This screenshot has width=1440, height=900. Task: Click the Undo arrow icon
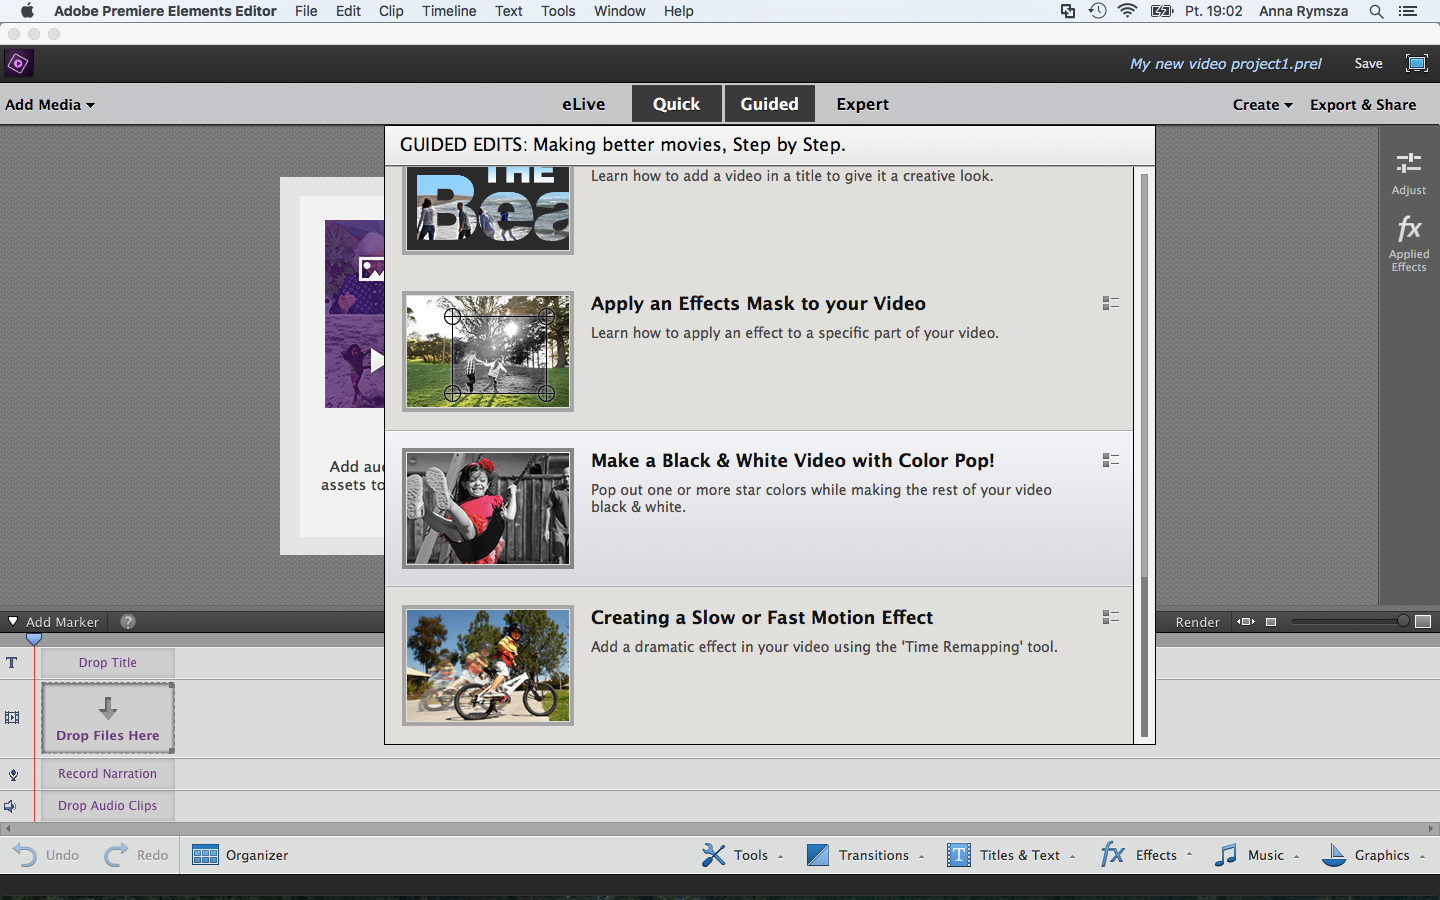pos(25,855)
